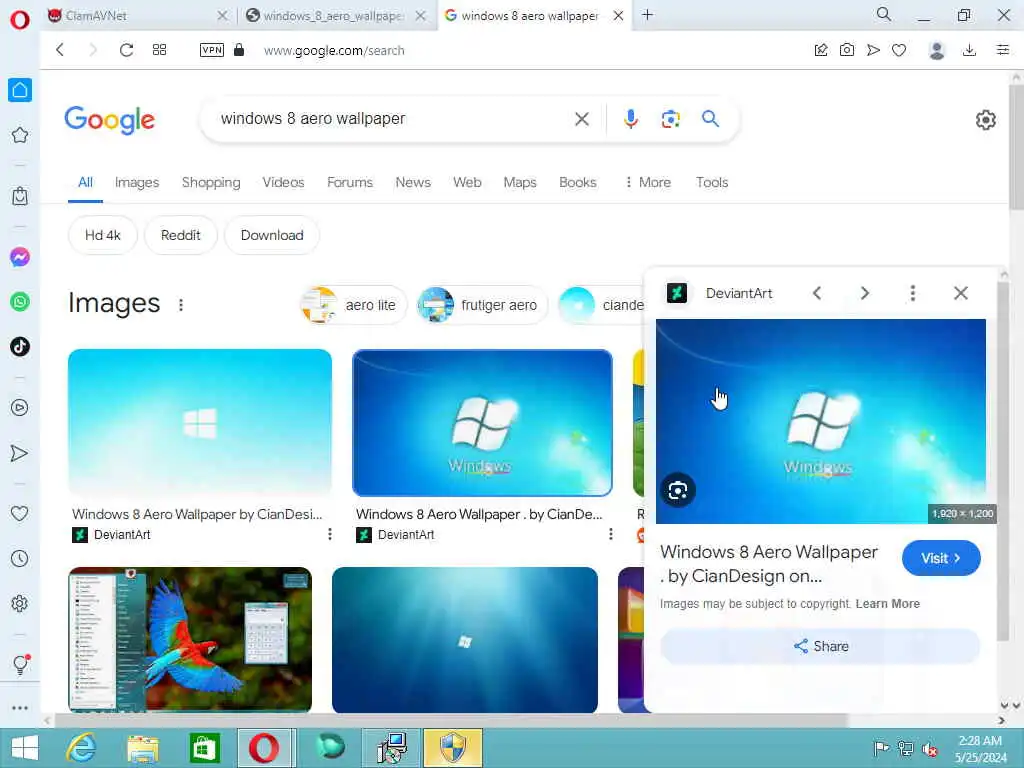Image resolution: width=1024 pixels, height=768 pixels.
Task: Search in tabs magnifier icon
Action: (884, 14)
